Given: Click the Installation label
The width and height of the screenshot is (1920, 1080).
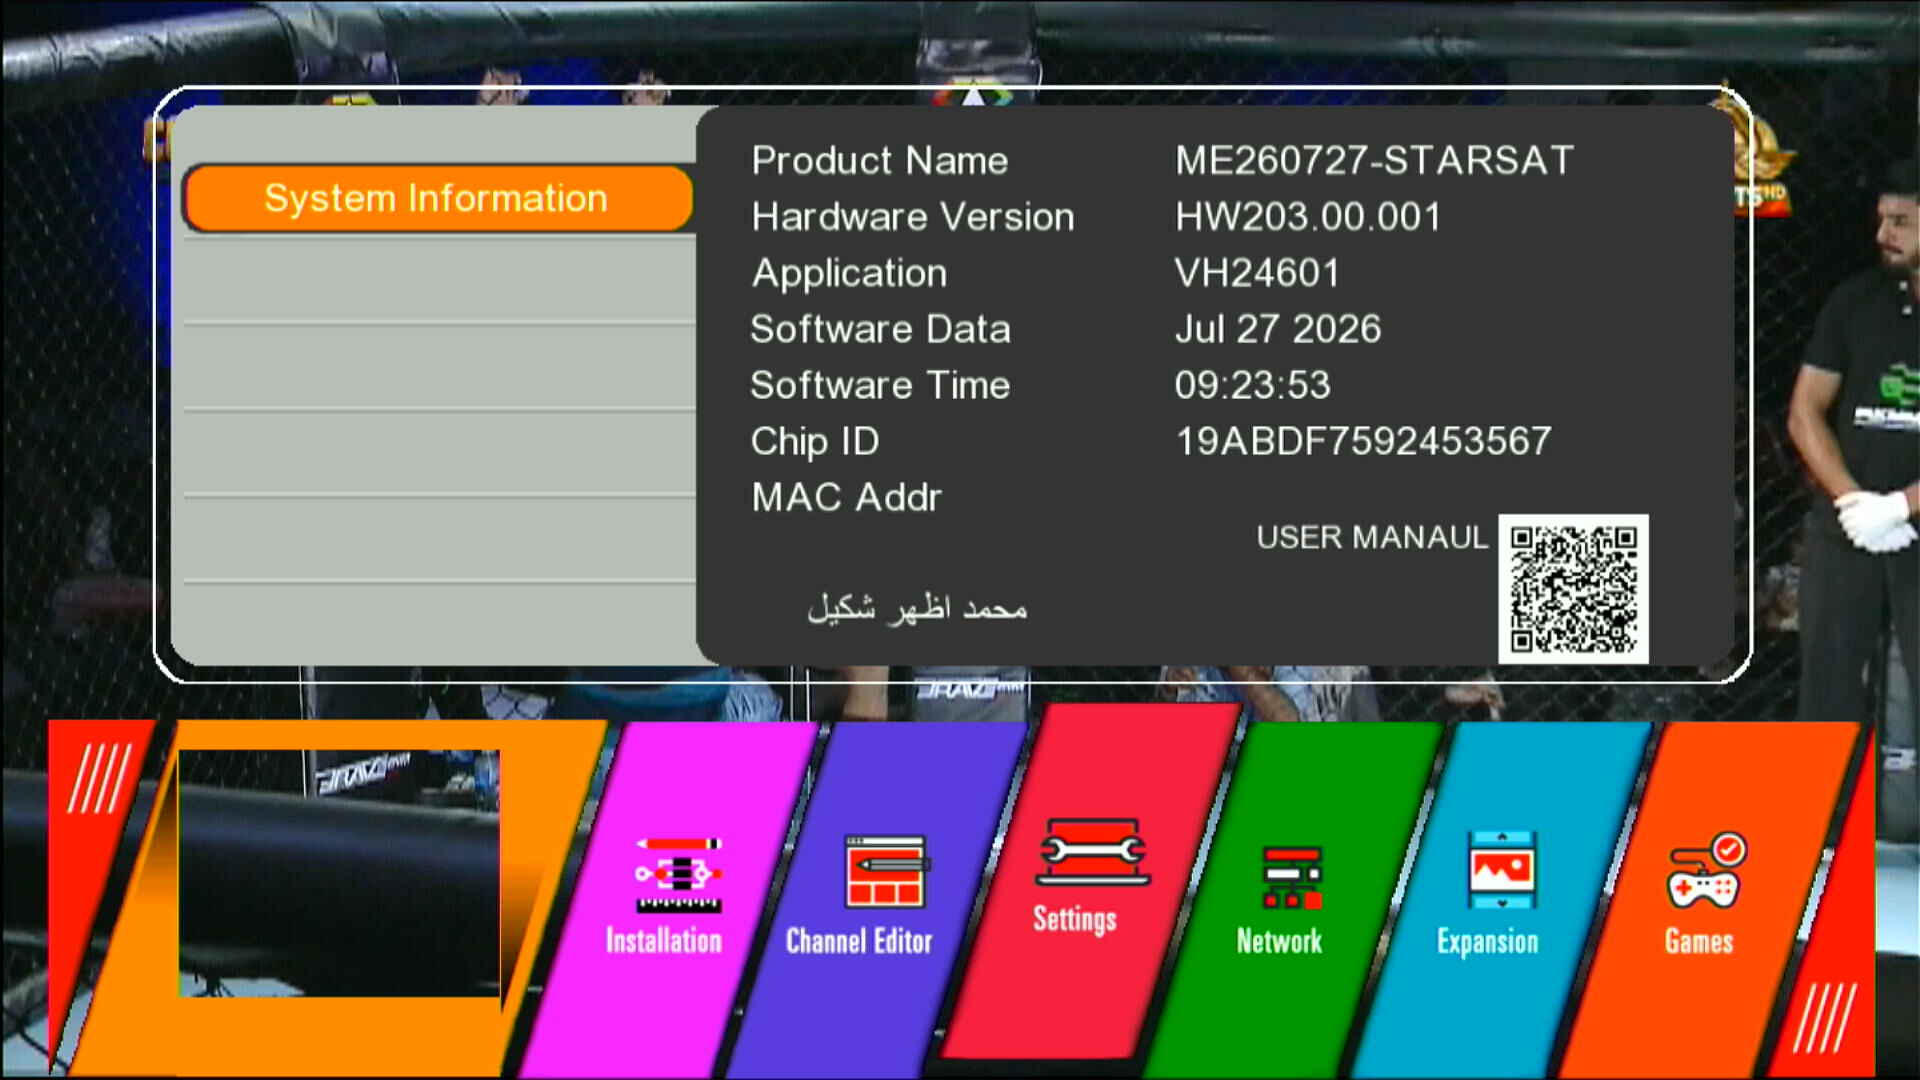Looking at the screenshot, I should click(664, 941).
